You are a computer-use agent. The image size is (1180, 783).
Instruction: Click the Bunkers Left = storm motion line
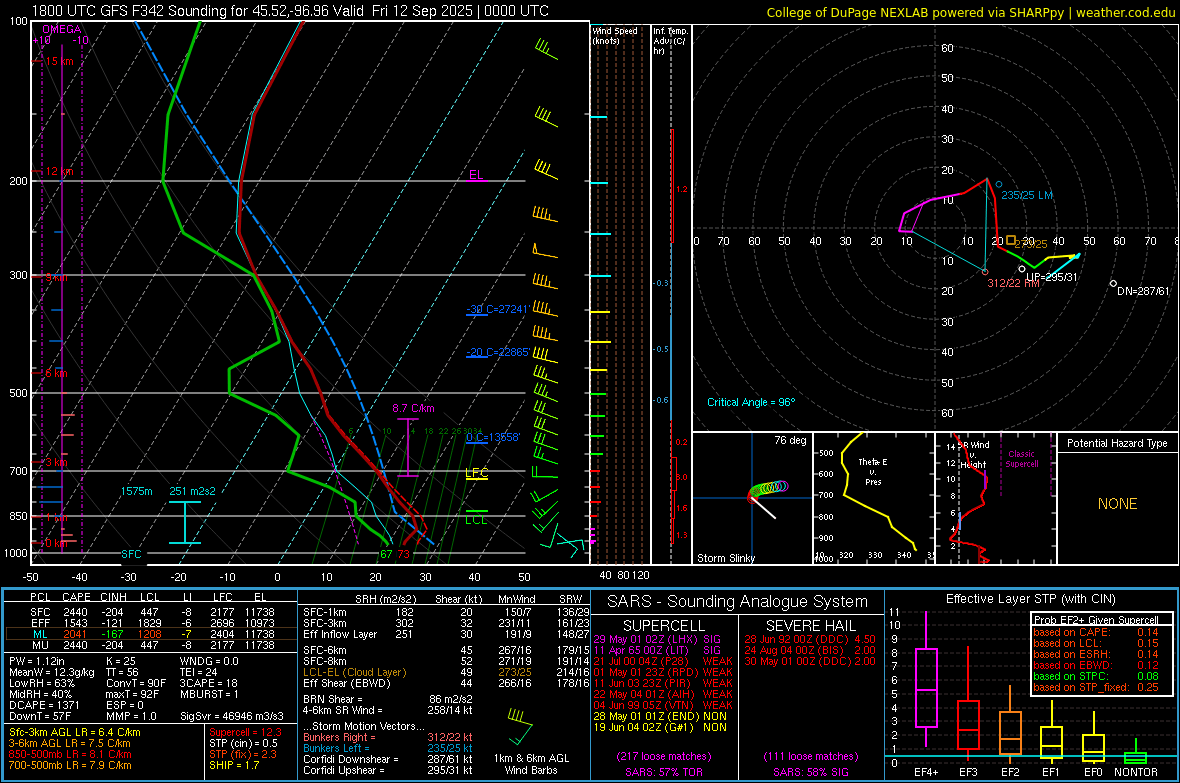point(388,748)
